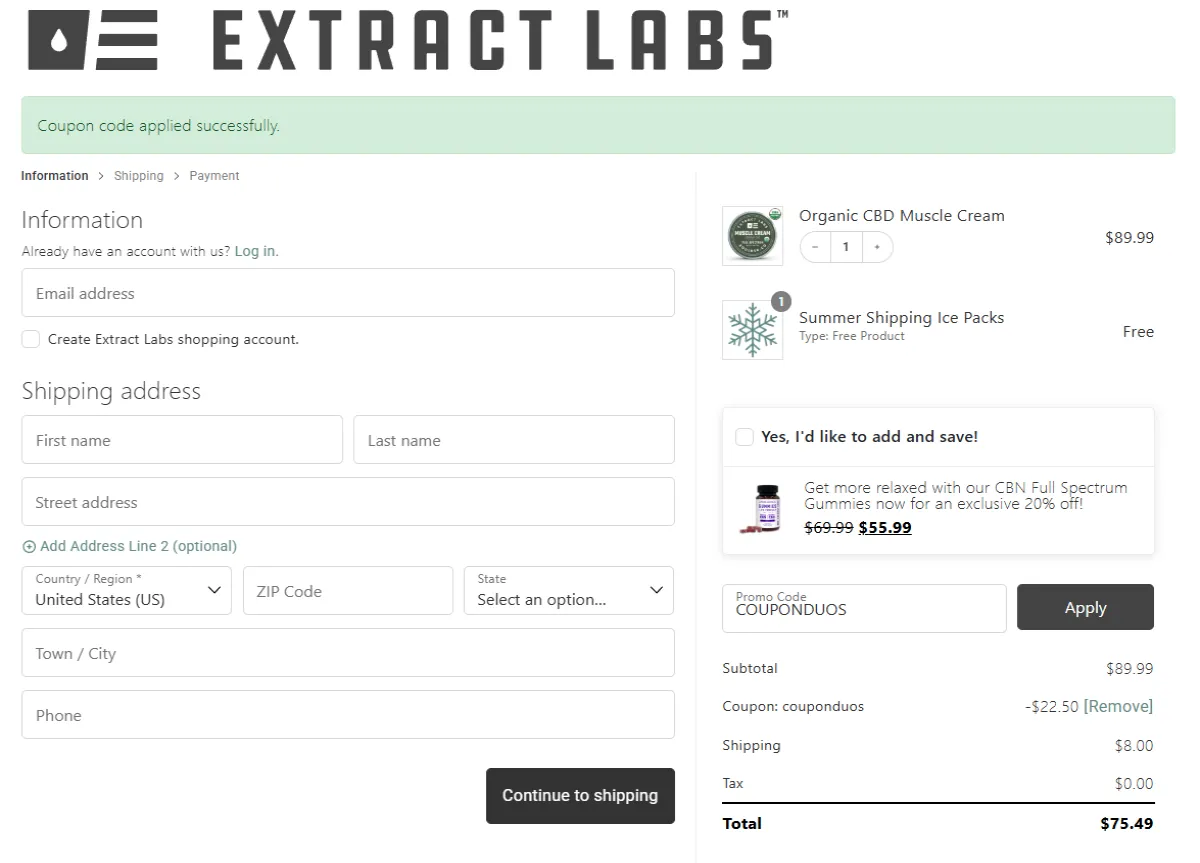
Task: Remove the couponduos coupon
Action: (1118, 706)
